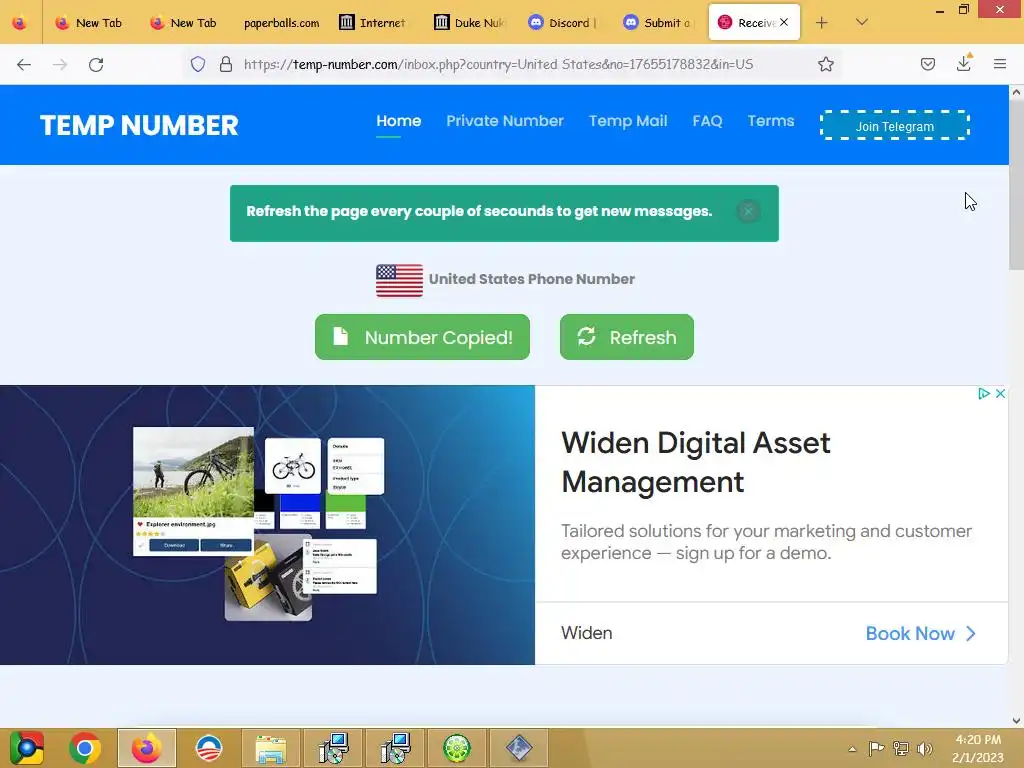The image size is (1024, 768).
Task: Launch Google Chrome from the taskbar
Action: tap(85, 748)
